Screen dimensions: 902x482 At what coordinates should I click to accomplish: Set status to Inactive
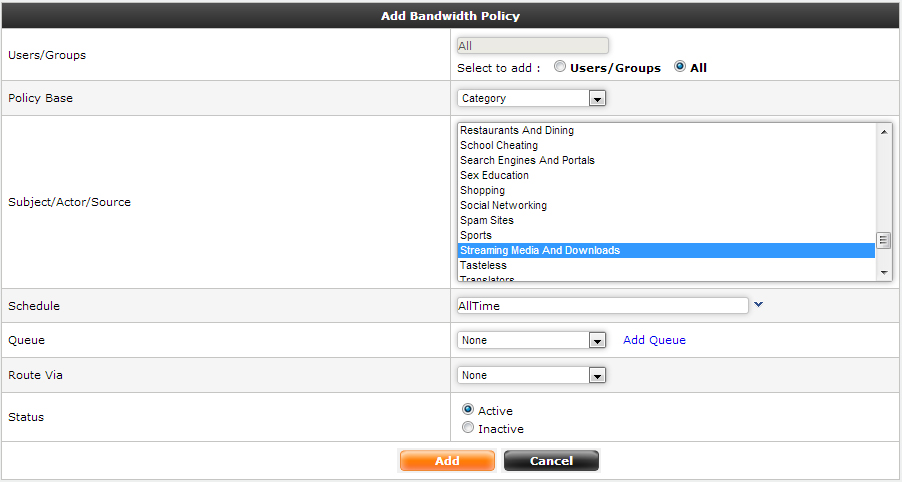(x=468, y=428)
